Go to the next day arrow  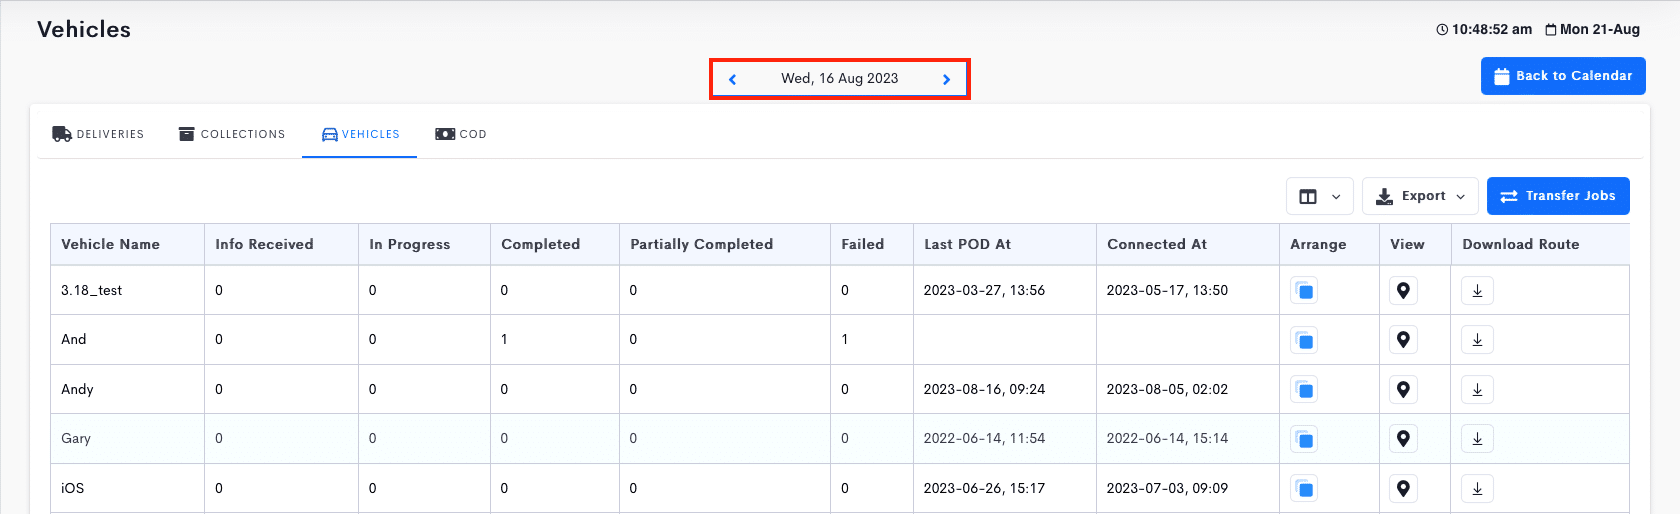click(x=946, y=79)
